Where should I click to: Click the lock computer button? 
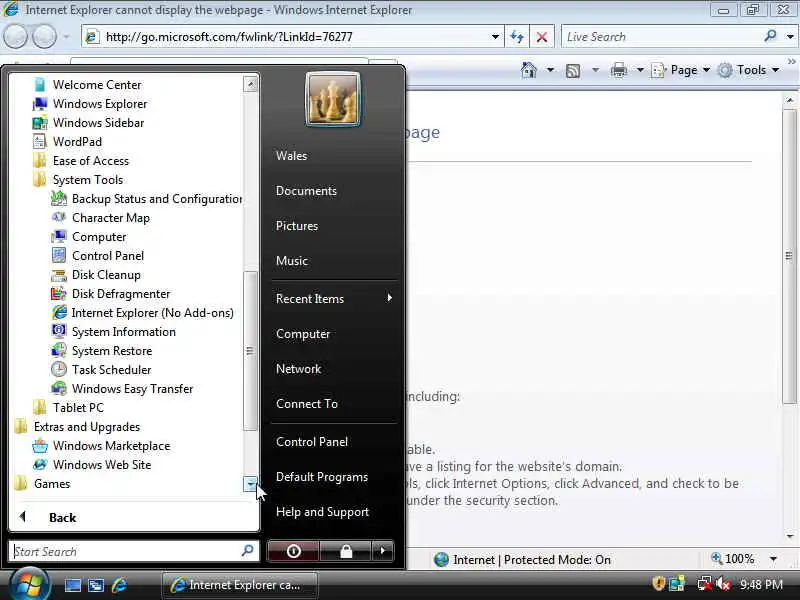point(346,551)
